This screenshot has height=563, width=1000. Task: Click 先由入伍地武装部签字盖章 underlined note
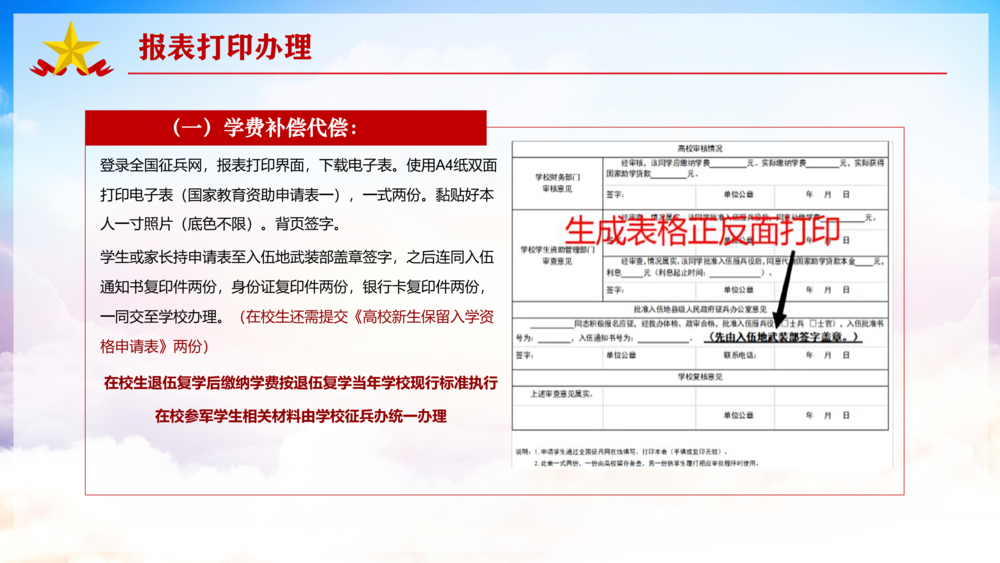coord(782,338)
